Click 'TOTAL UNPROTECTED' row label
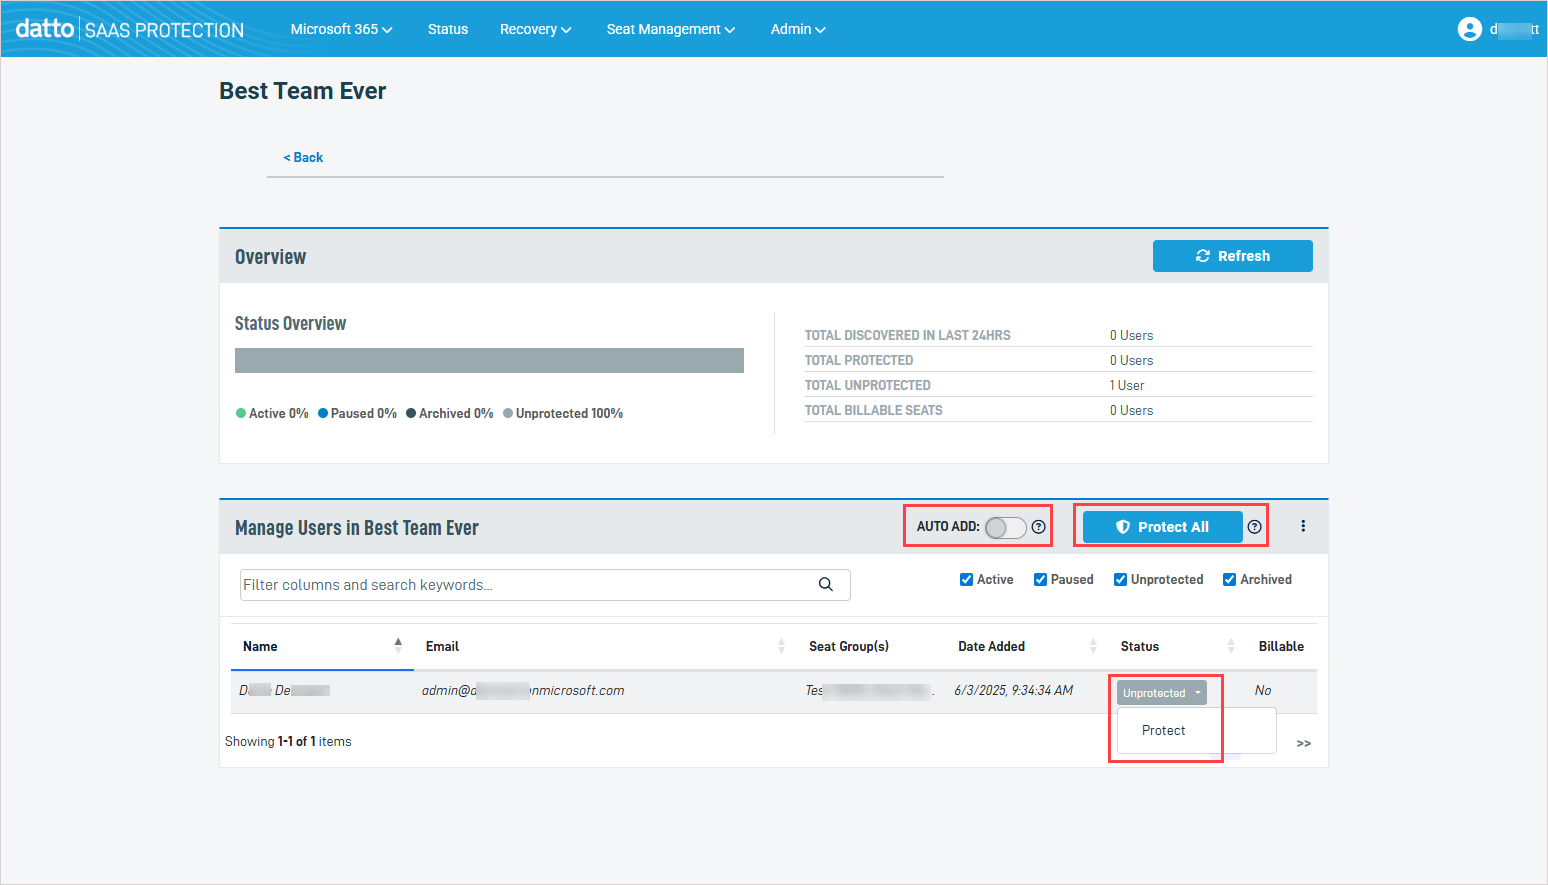This screenshot has width=1548, height=885. 868,385
